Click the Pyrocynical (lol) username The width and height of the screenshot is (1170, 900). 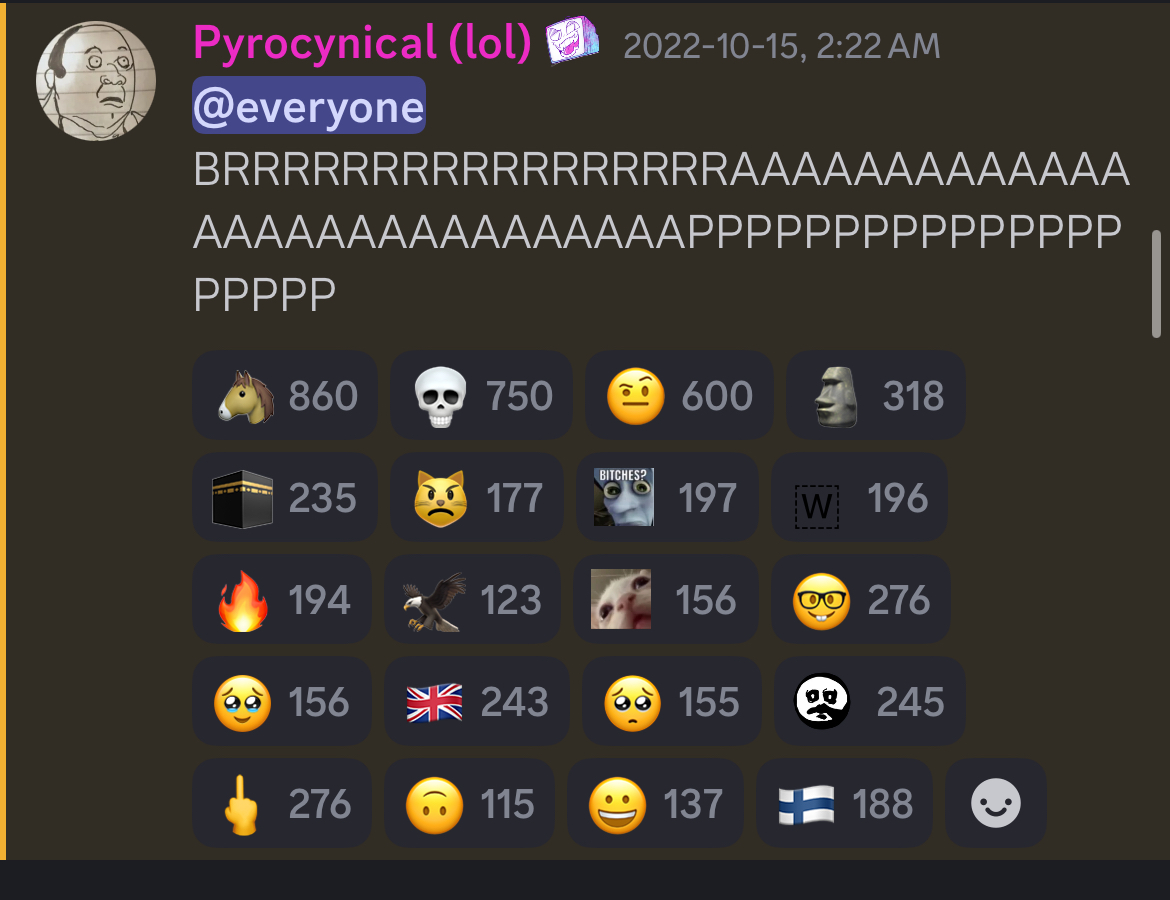coord(362,43)
